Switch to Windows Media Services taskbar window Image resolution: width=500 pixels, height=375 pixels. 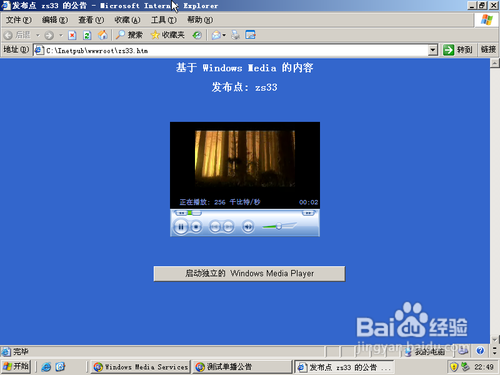coord(140,367)
